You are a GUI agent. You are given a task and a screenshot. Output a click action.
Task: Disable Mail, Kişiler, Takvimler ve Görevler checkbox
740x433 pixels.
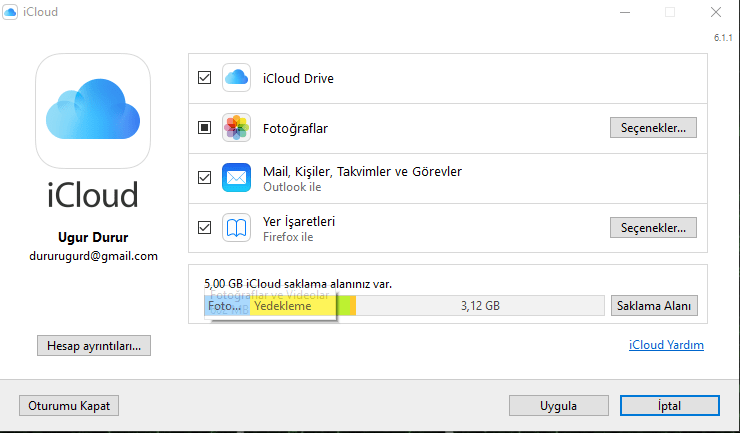(x=205, y=178)
